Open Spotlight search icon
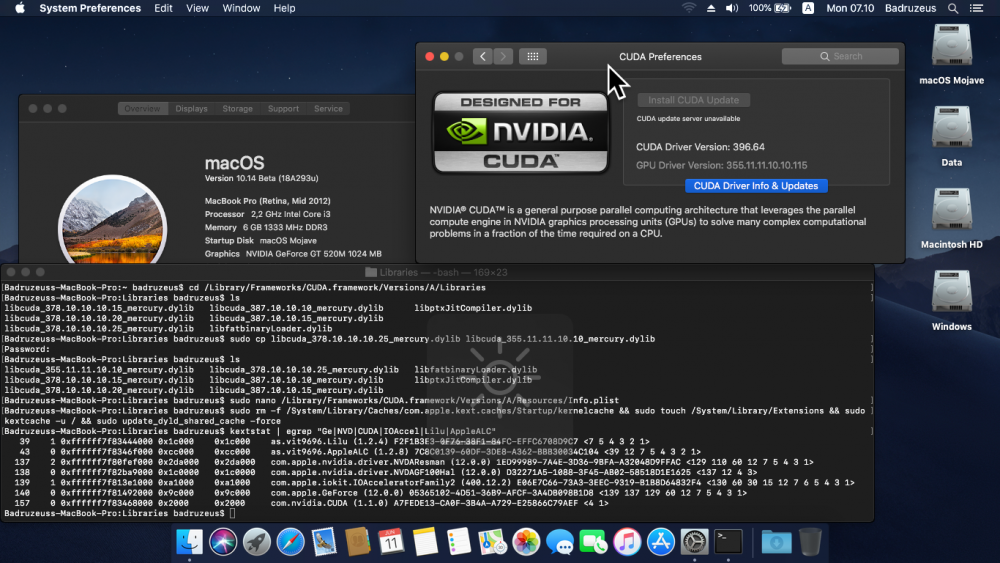The image size is (1000, 563). pos(953,8)
